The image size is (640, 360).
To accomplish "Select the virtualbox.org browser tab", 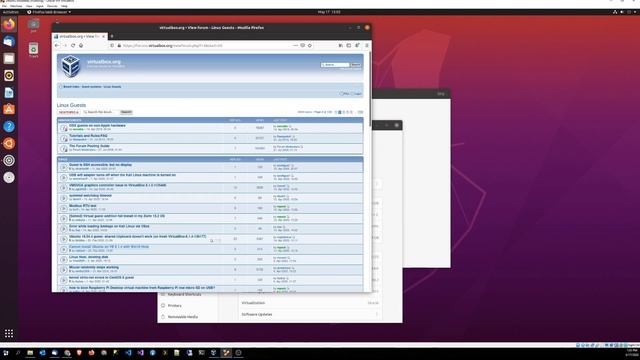I will (80, 36).
